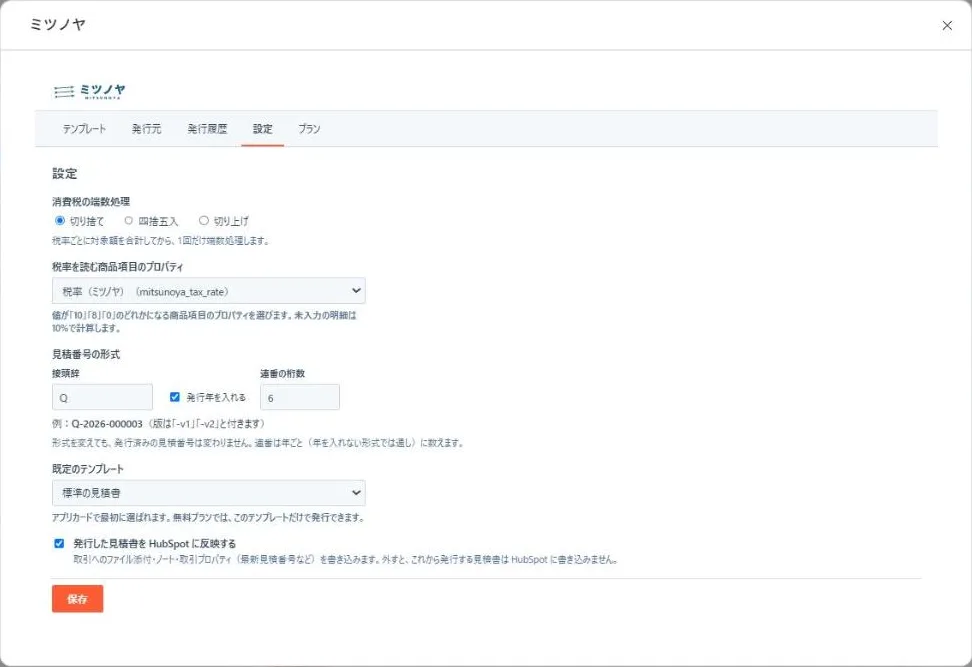Click the ミツノヤ logo image
Viewport: 972px width, 667px height.
[x=89, y=92]
